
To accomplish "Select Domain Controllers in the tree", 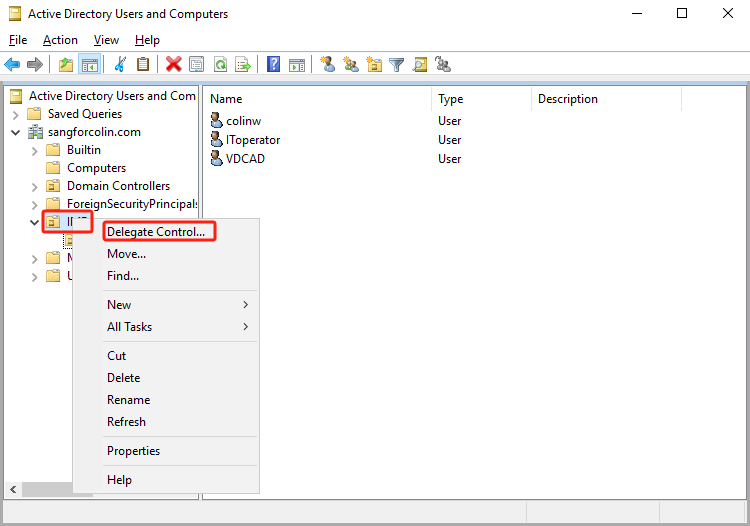I will coord(117,186).
